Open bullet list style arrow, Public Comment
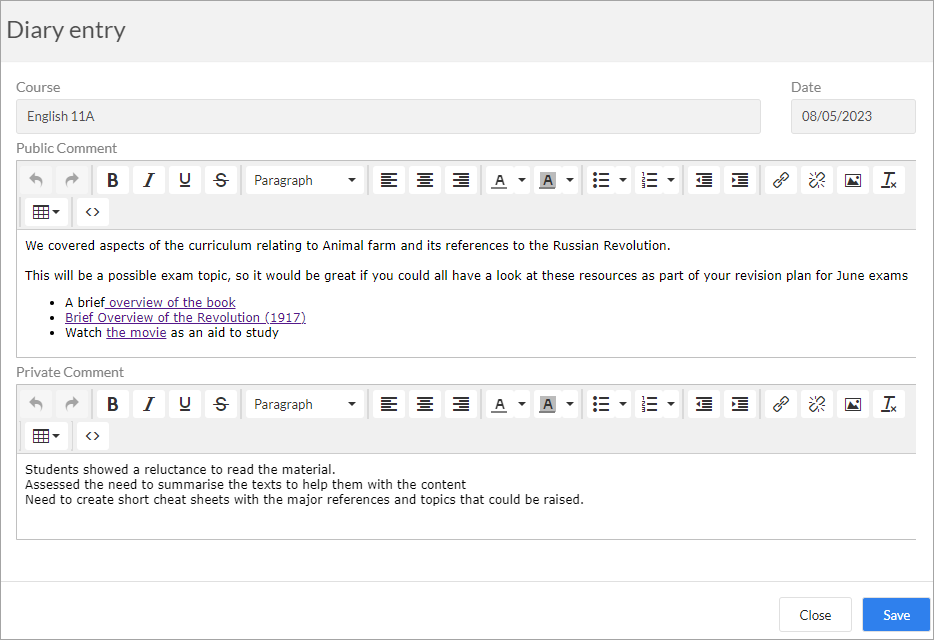This screenshot has height=640, width=934. [623, 180]
